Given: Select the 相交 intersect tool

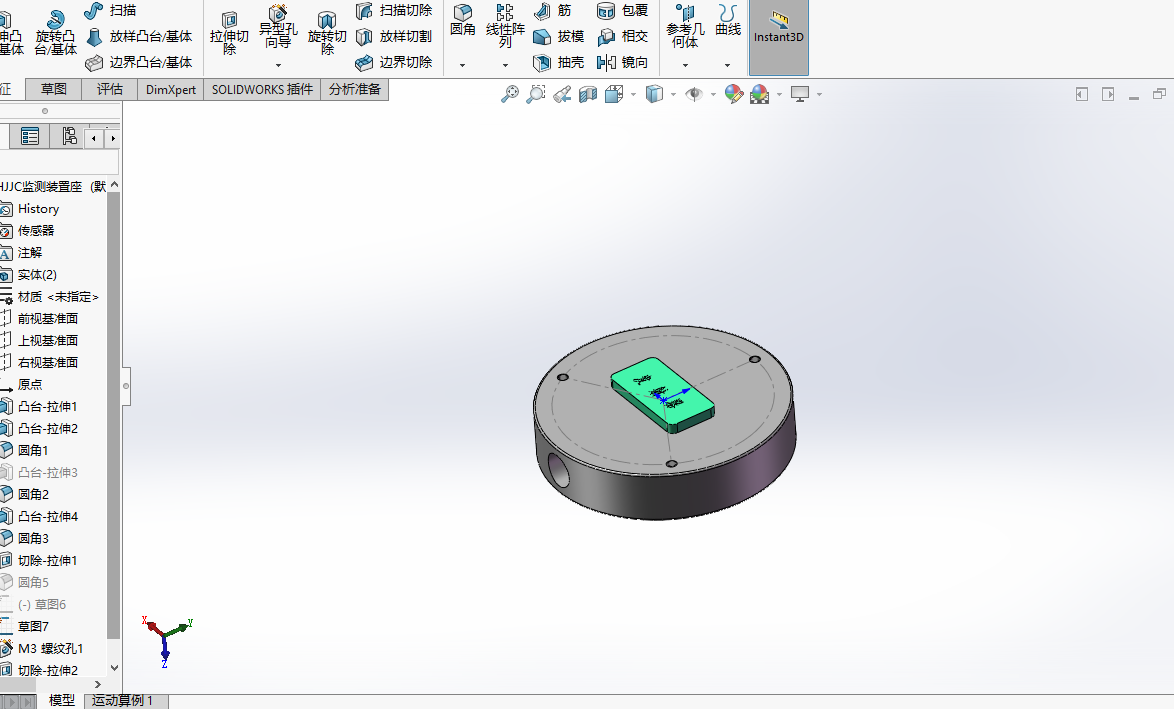Looking at the screenshot, I should (622, 37).
